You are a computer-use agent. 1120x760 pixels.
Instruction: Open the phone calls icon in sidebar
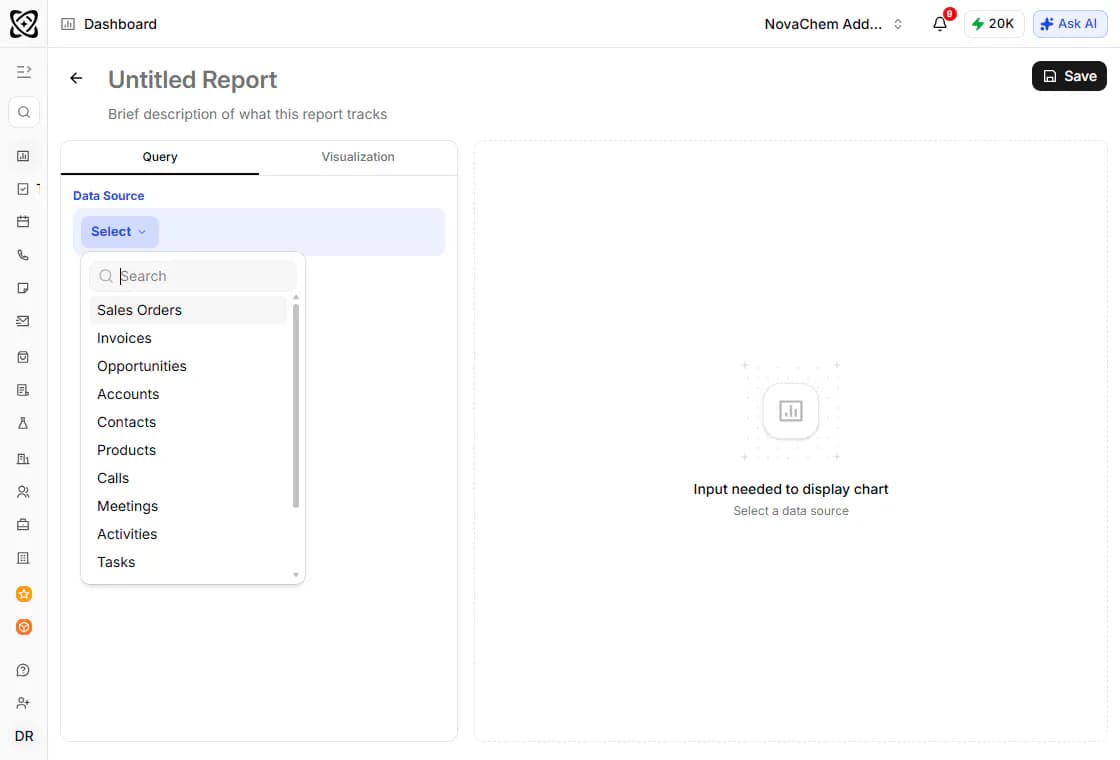(24, 255)
